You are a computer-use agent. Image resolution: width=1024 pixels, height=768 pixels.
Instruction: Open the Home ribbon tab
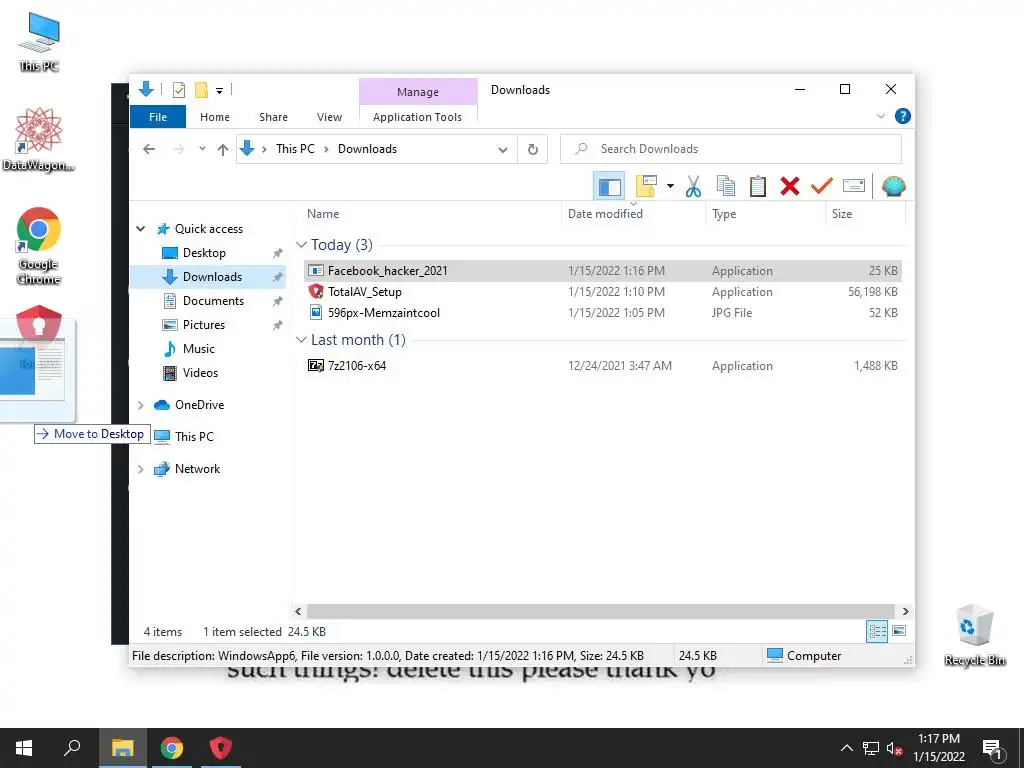[215, 117]
